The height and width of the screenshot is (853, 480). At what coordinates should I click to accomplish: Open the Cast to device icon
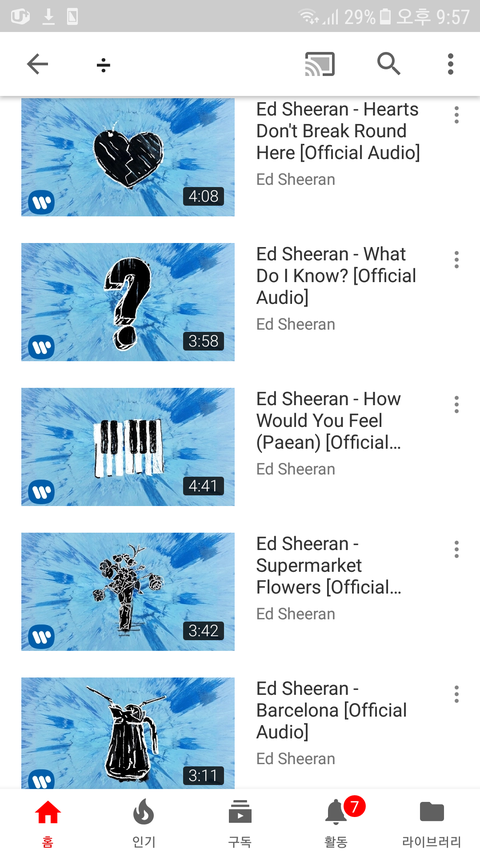[319, 65]
